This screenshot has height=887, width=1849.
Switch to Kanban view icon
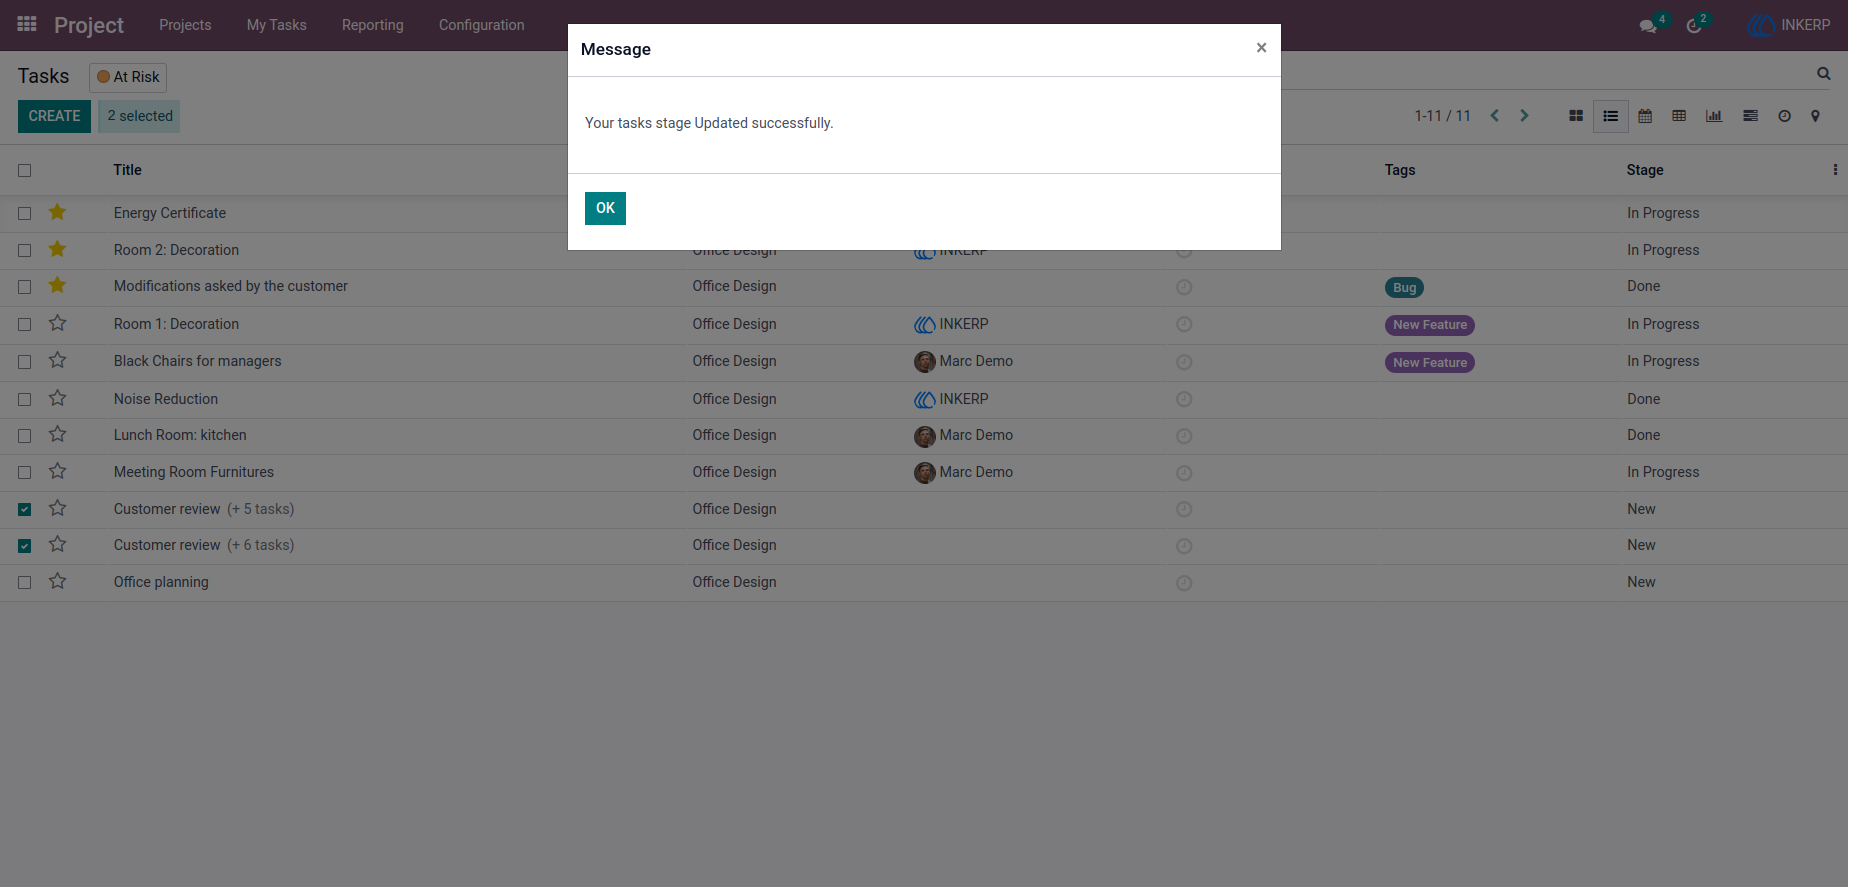point(1576,116)
